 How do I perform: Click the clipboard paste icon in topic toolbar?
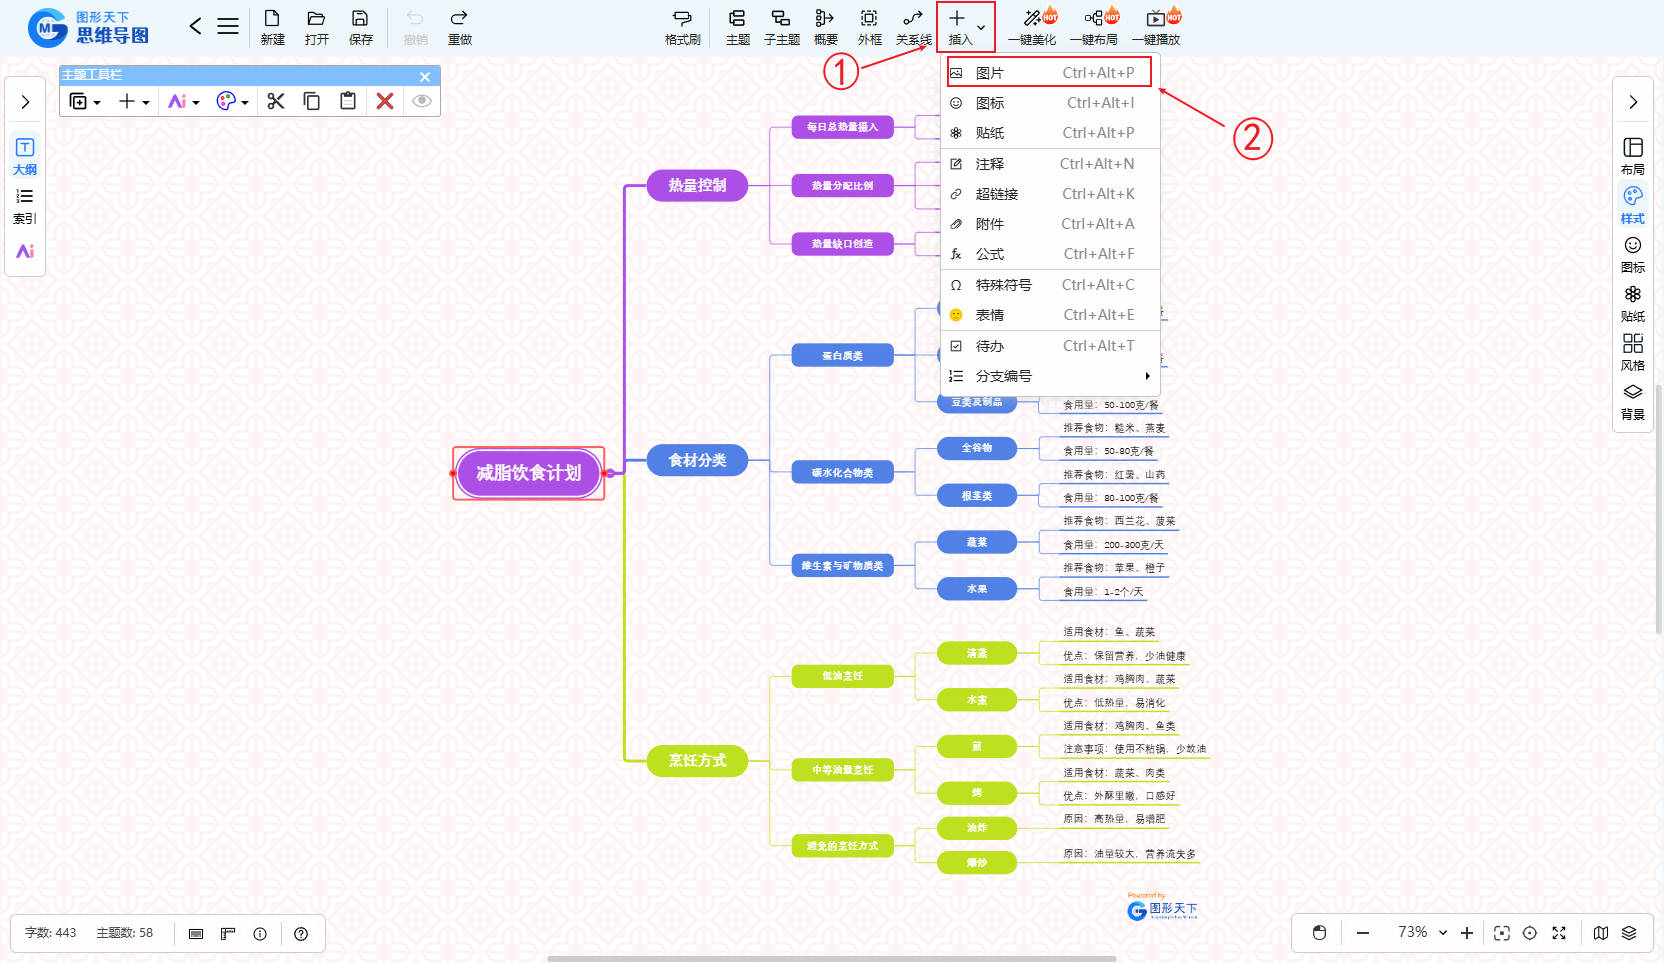348,101
